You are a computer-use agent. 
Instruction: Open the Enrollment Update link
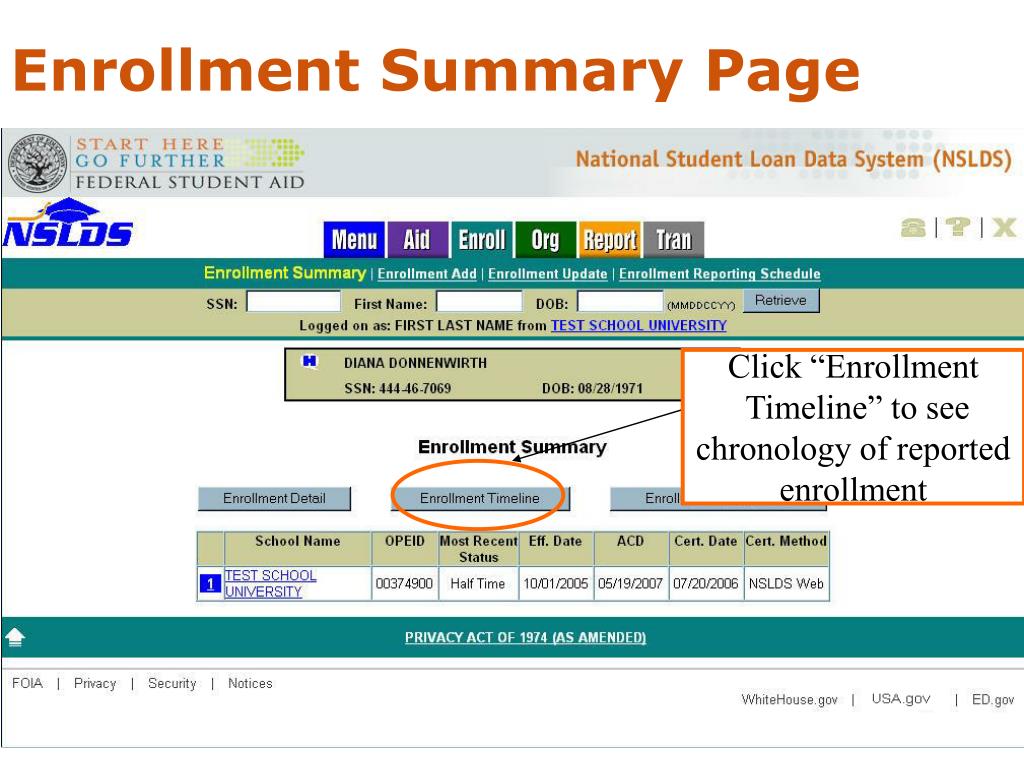[548, 274]
